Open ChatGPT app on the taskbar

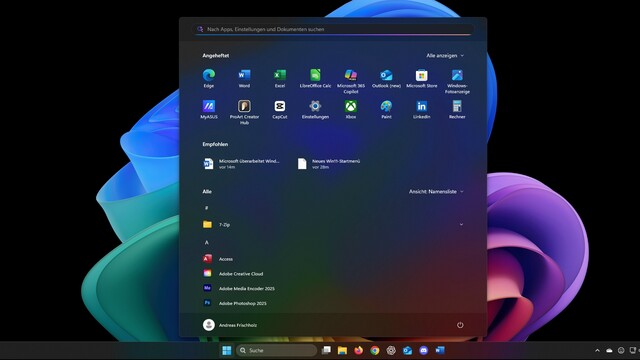point(391,350)
